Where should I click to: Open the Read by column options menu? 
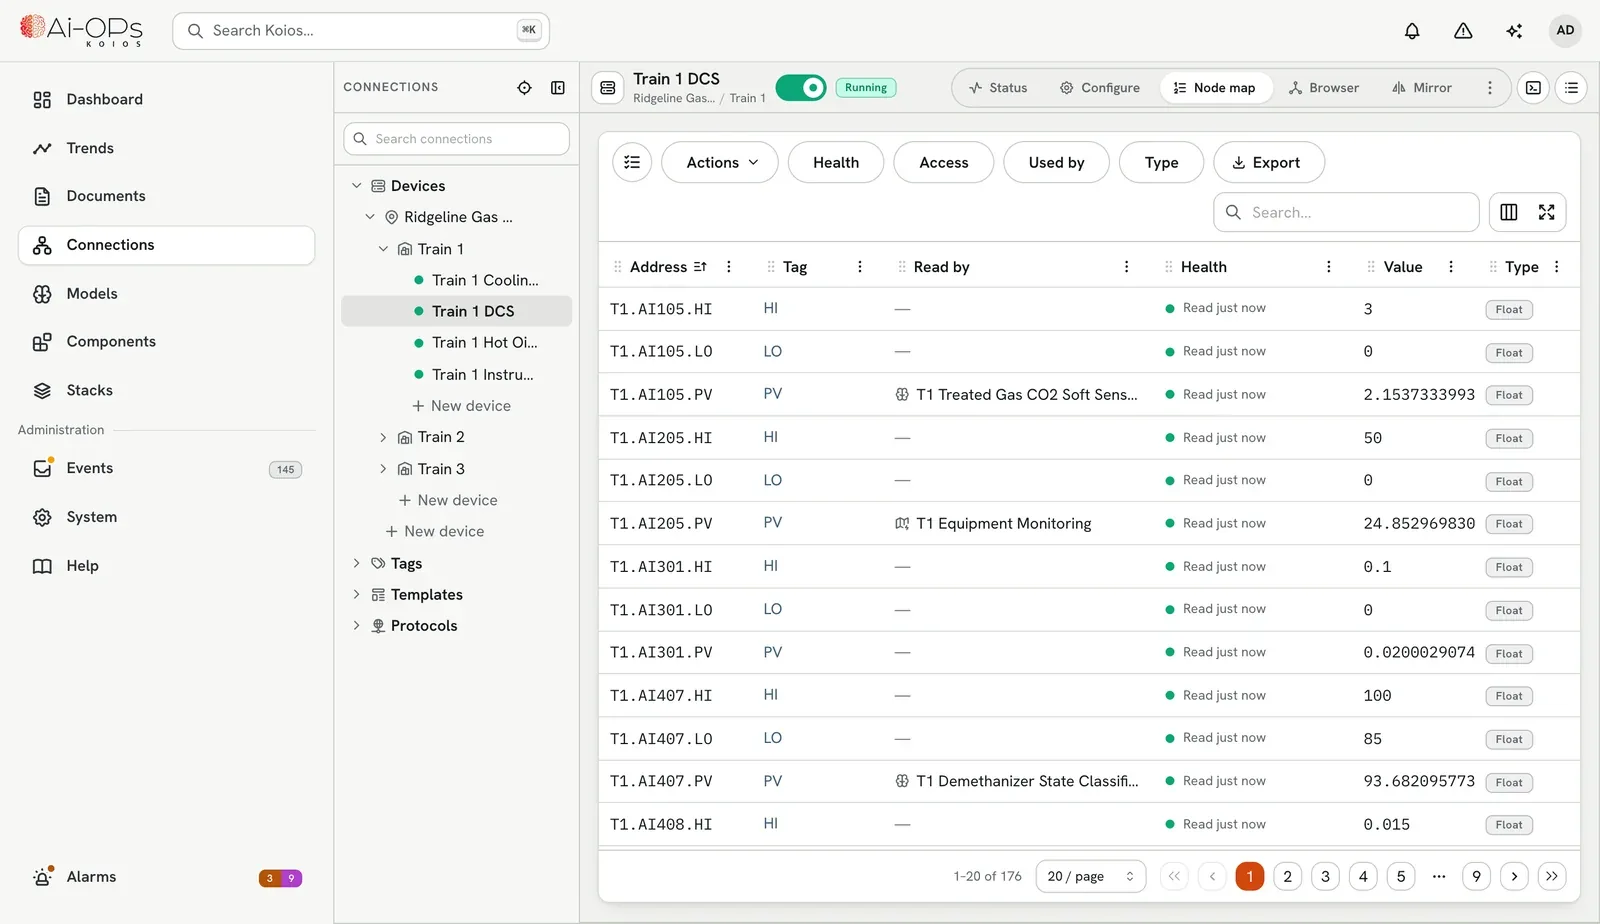pos(1127,267)
